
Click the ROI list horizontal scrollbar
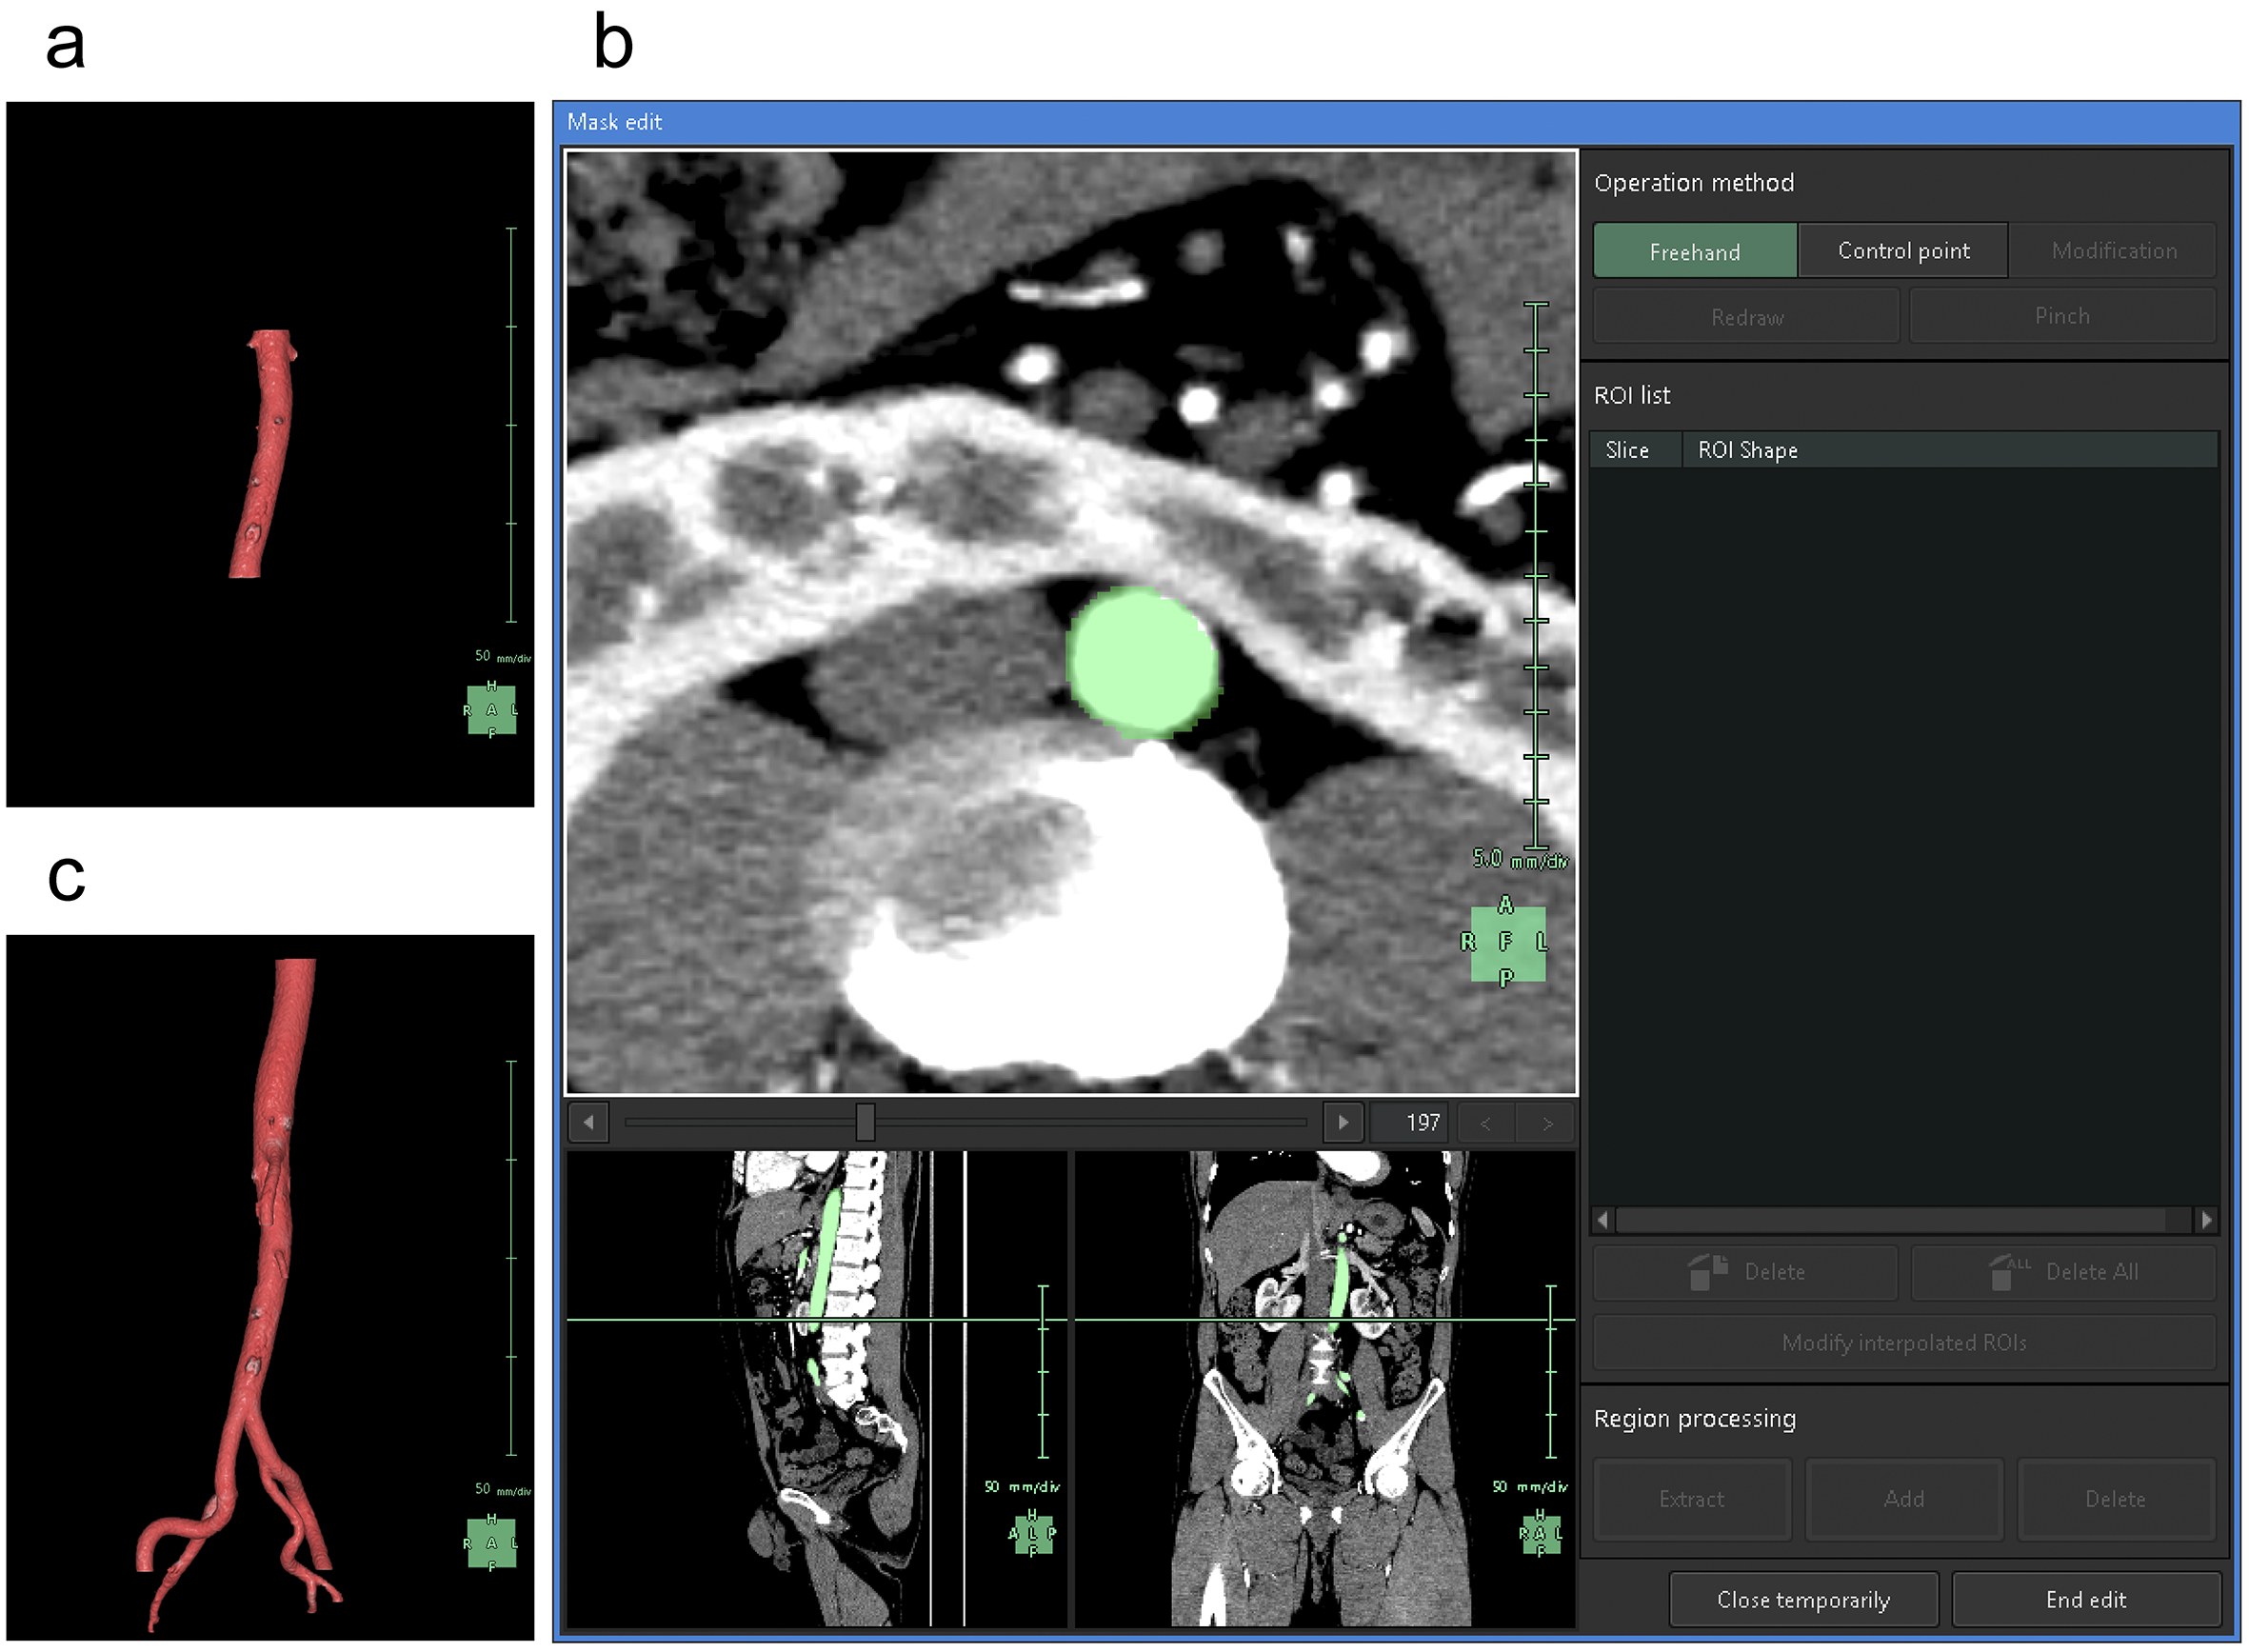[1890, 1220]
